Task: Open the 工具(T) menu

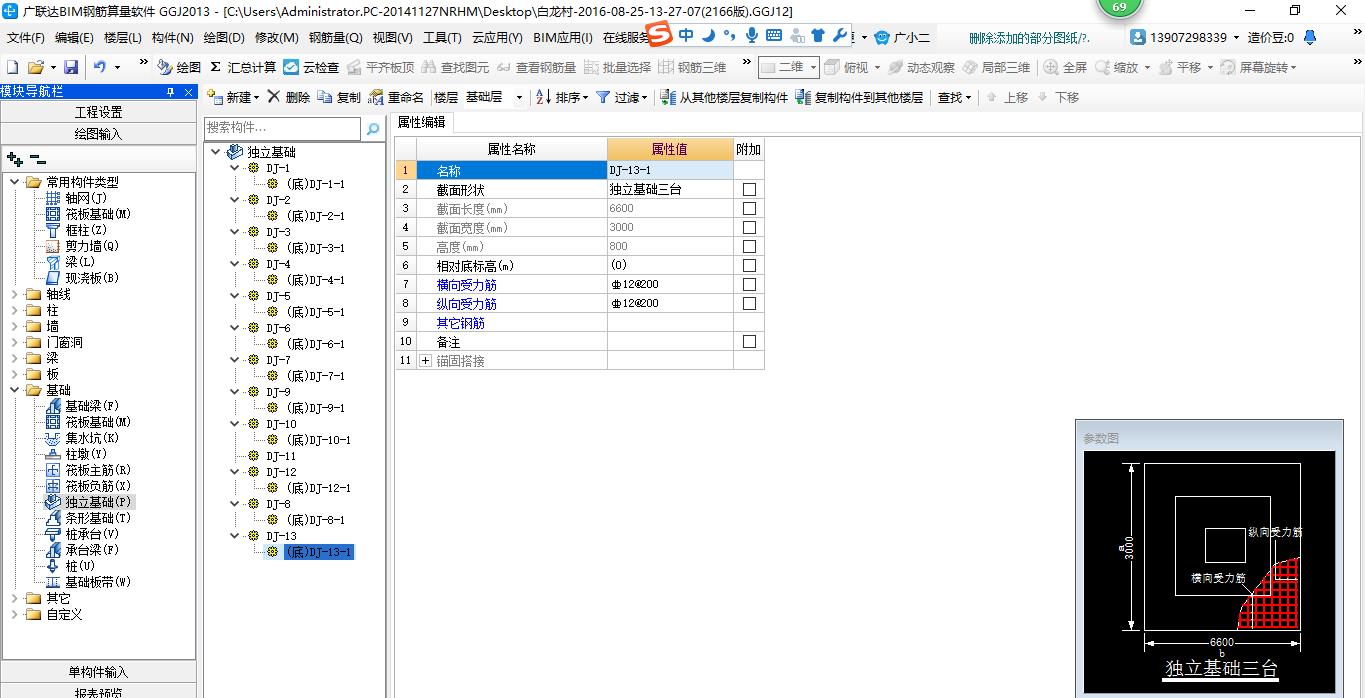Action: (442, 37)
